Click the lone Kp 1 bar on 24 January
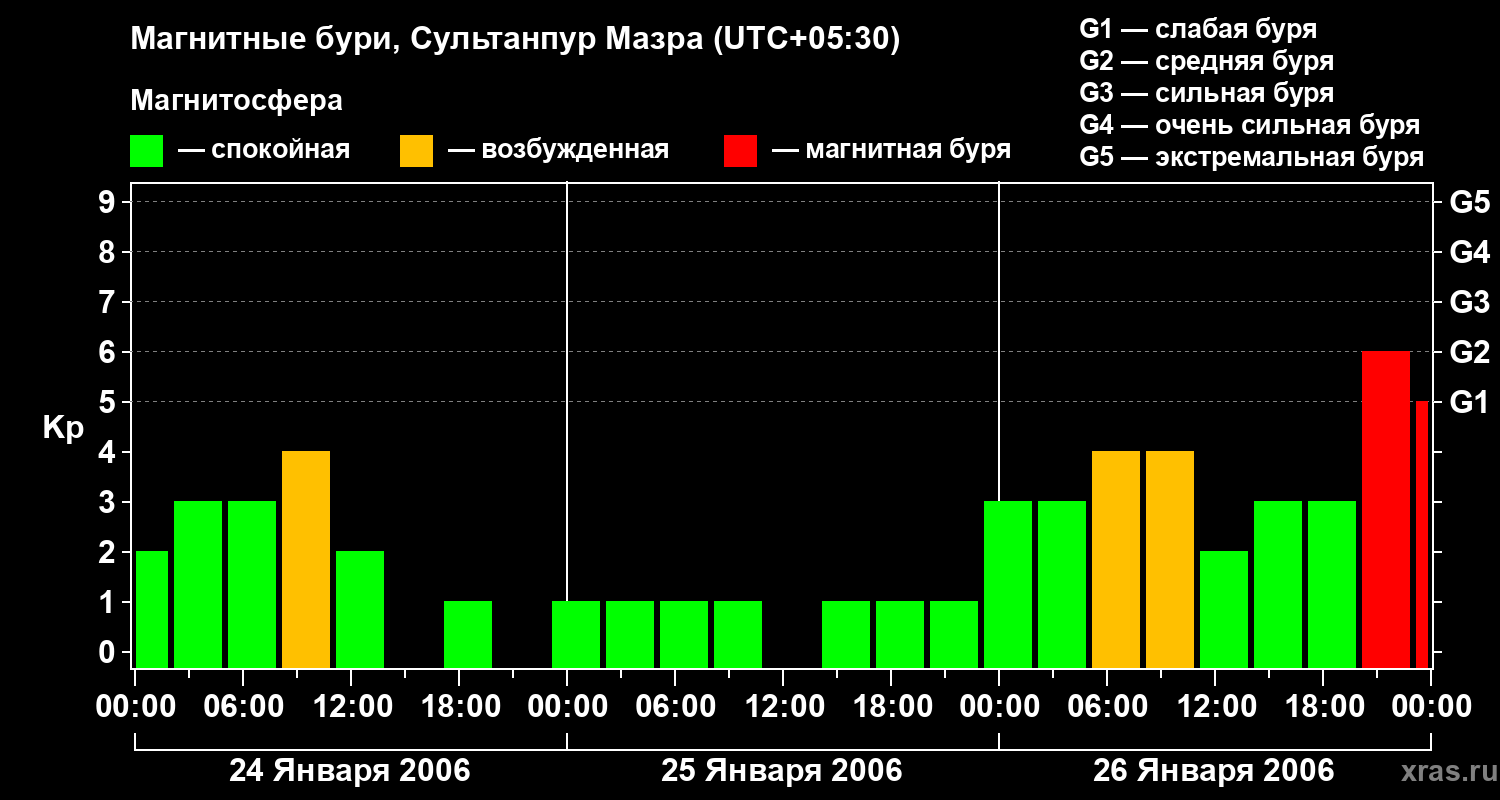 tap(468, 635)
